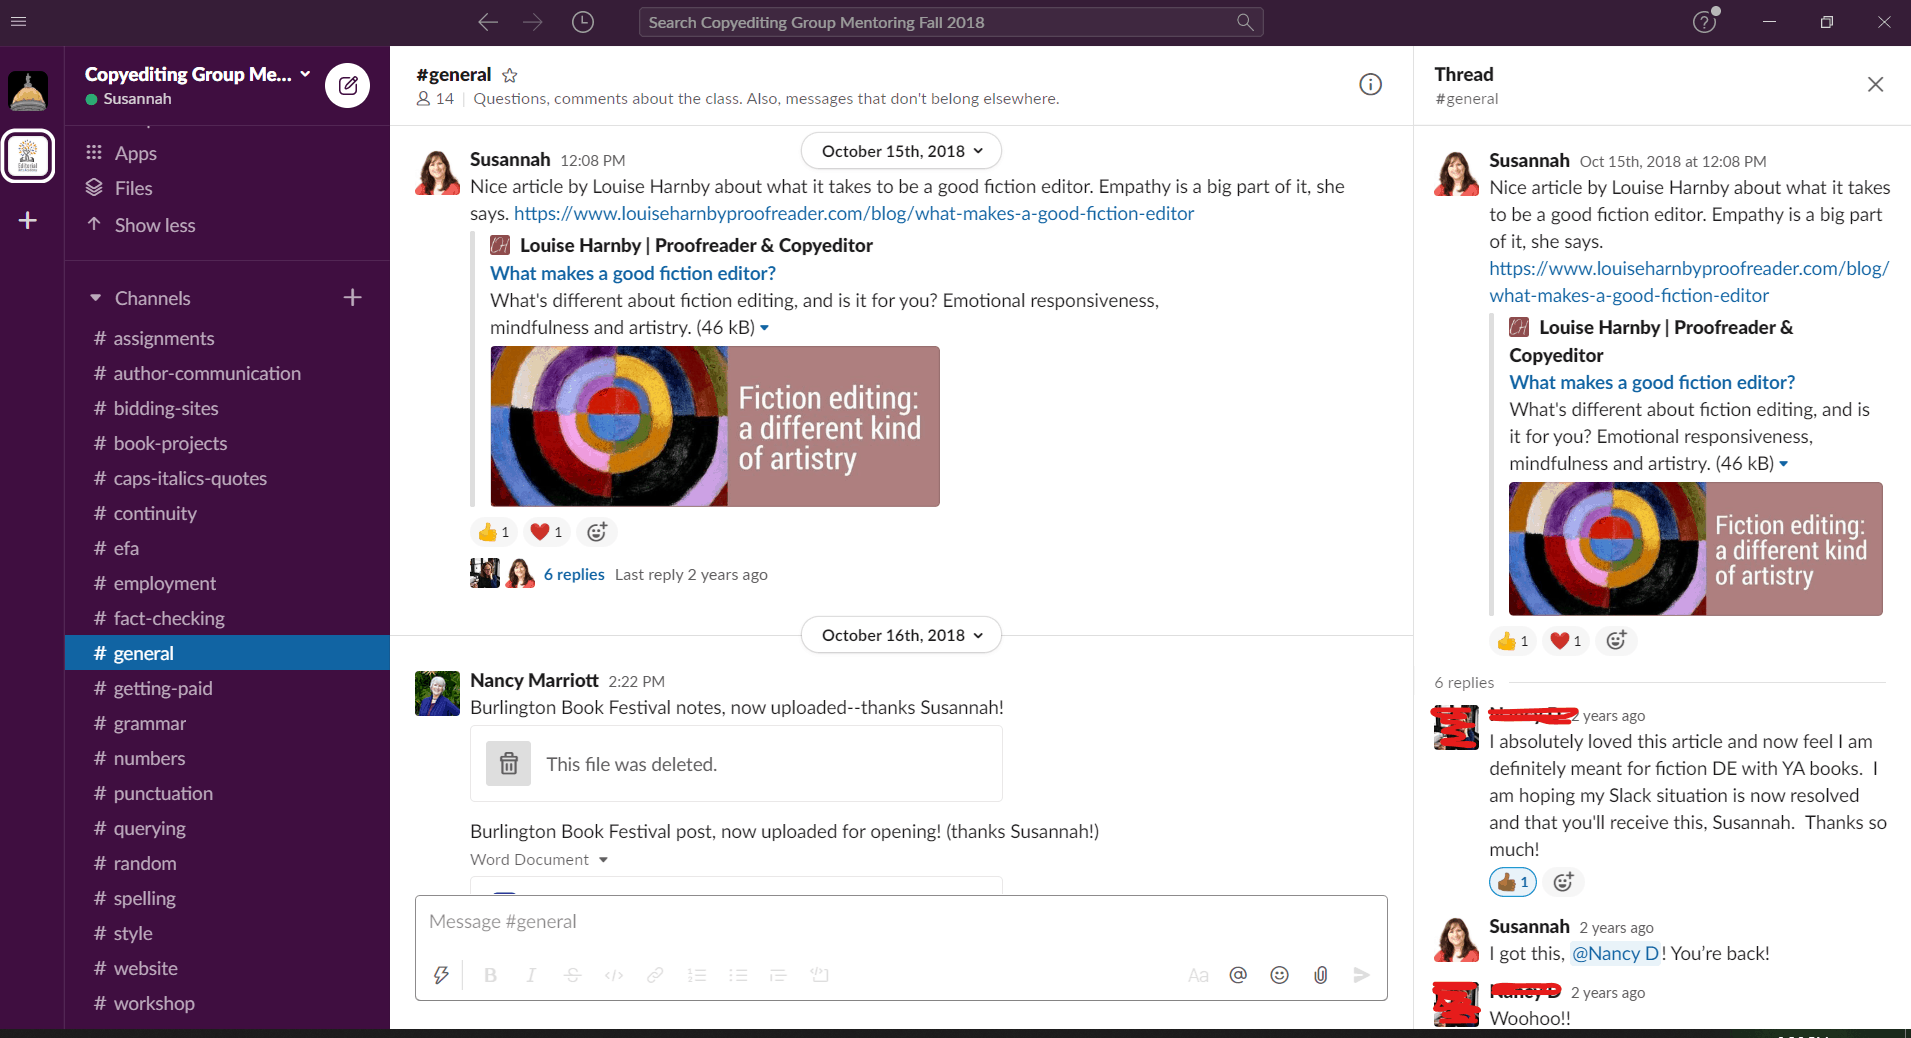Open history clock icon
This screenshot has width=1911, height=1038.
click(582, 22)
